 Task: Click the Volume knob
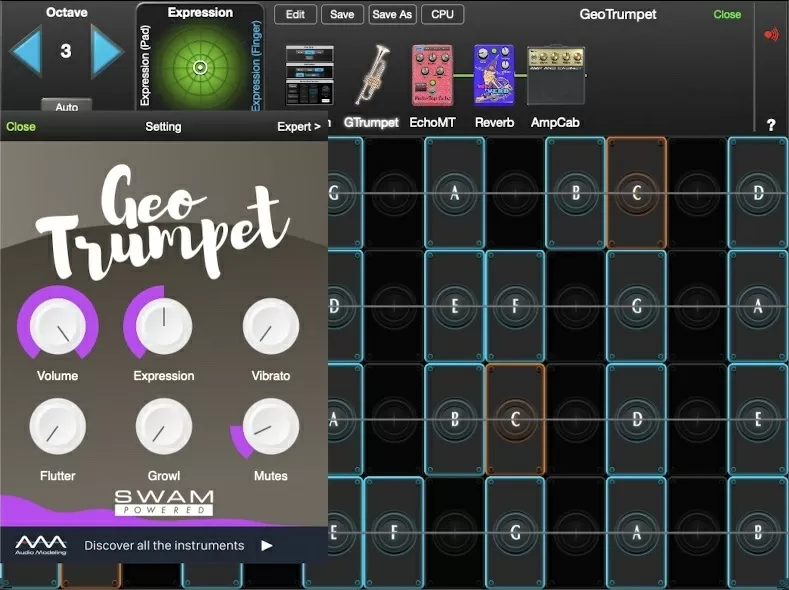click(58, 325)
